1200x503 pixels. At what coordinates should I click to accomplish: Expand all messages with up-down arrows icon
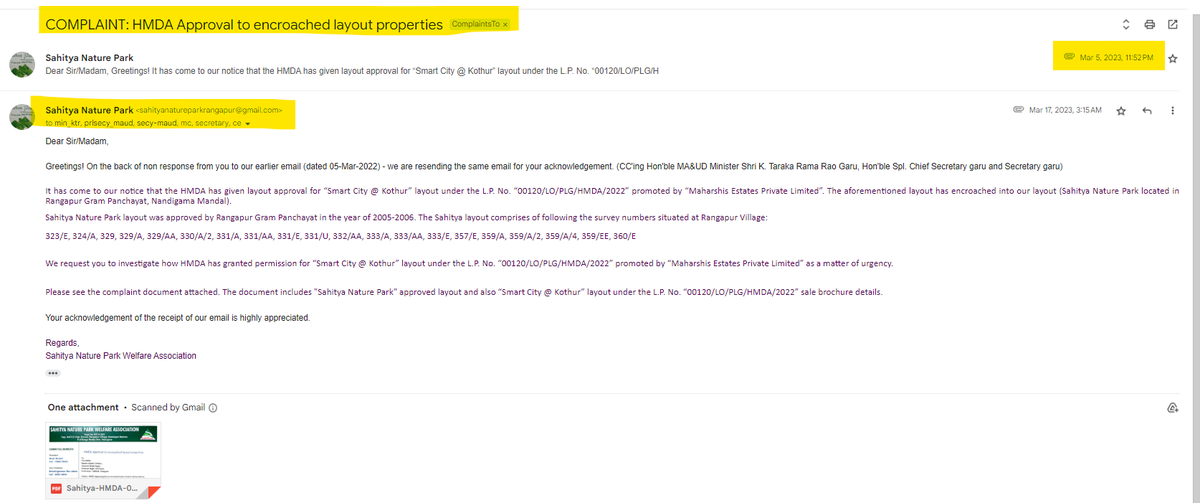pos(1125,23)
